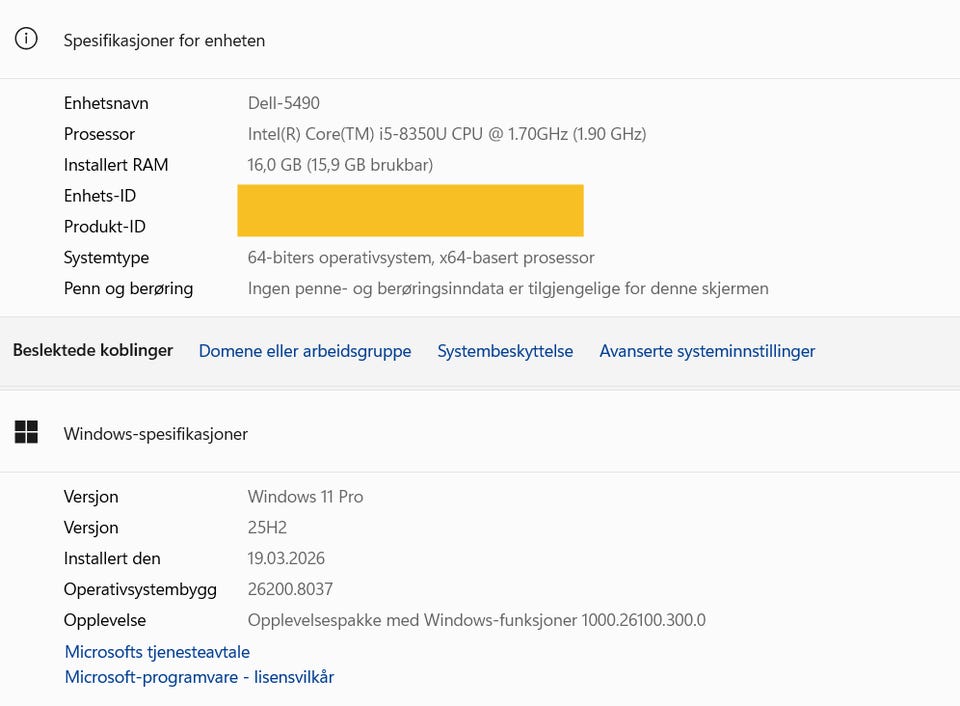This screenshot has height=706, width=960.
Task: Click the info icon beside Spesifikasjoner for enheten
Action: point(25,40)
